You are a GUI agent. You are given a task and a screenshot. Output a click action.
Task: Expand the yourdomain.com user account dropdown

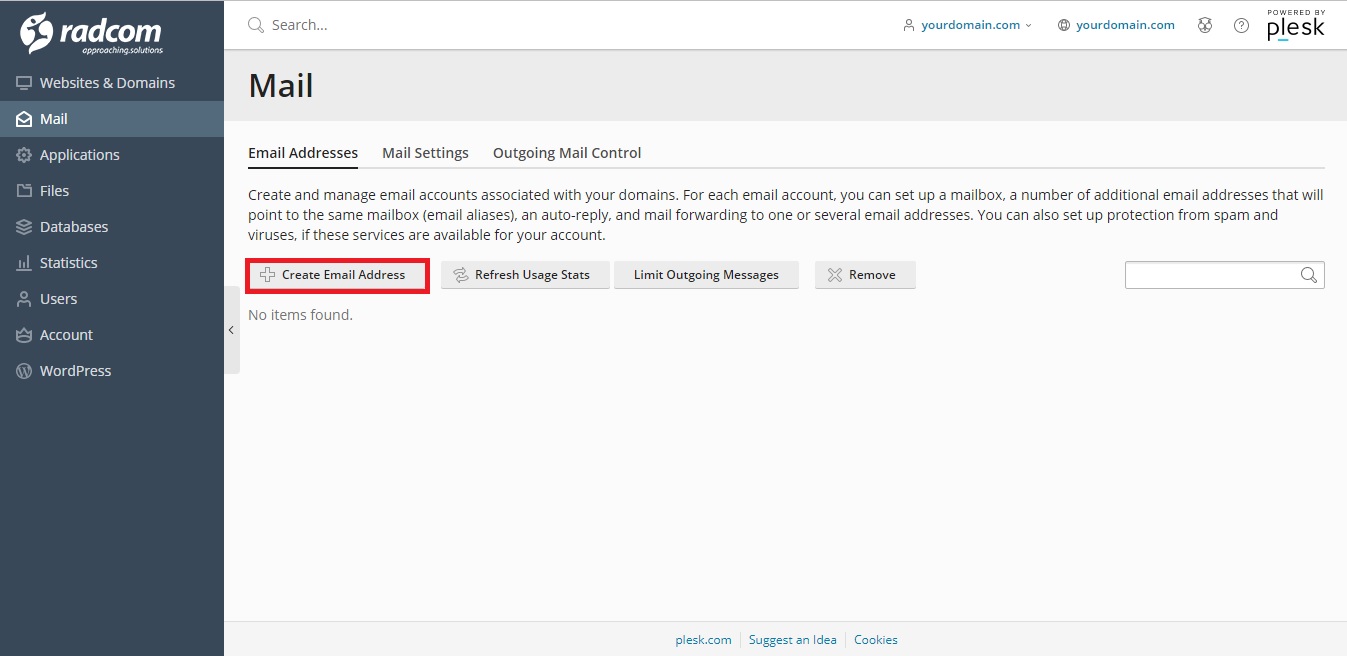click(968, 25)
